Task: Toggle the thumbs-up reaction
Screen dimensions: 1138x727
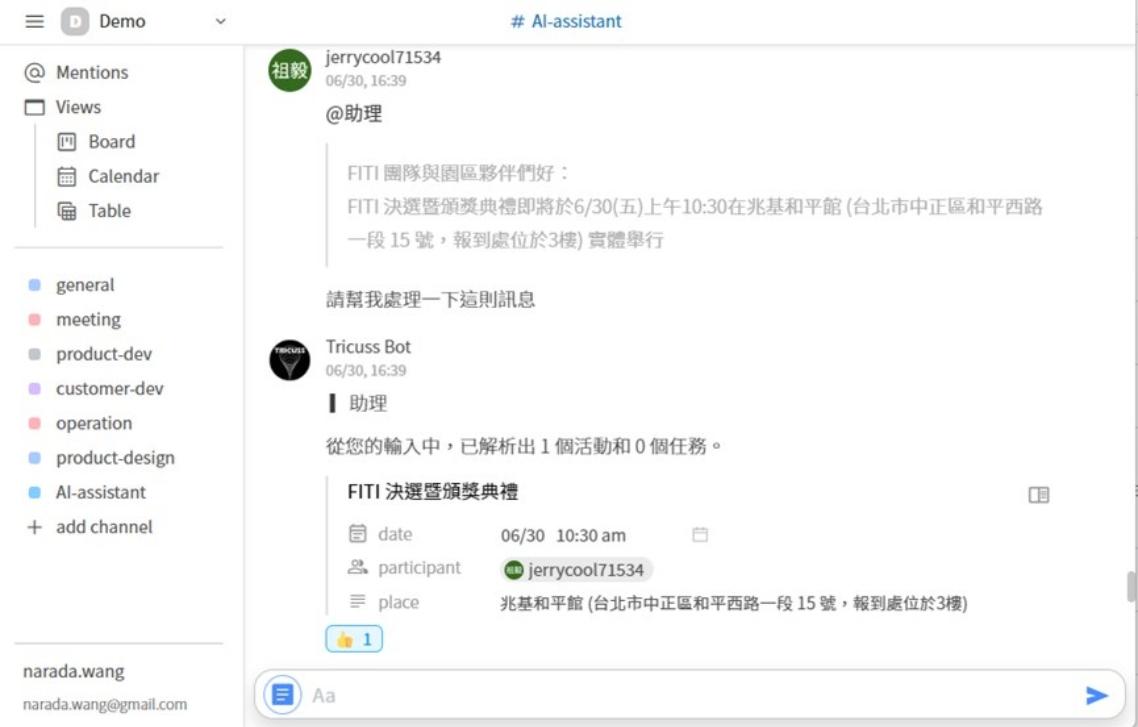Action: (x=353, y=639)
